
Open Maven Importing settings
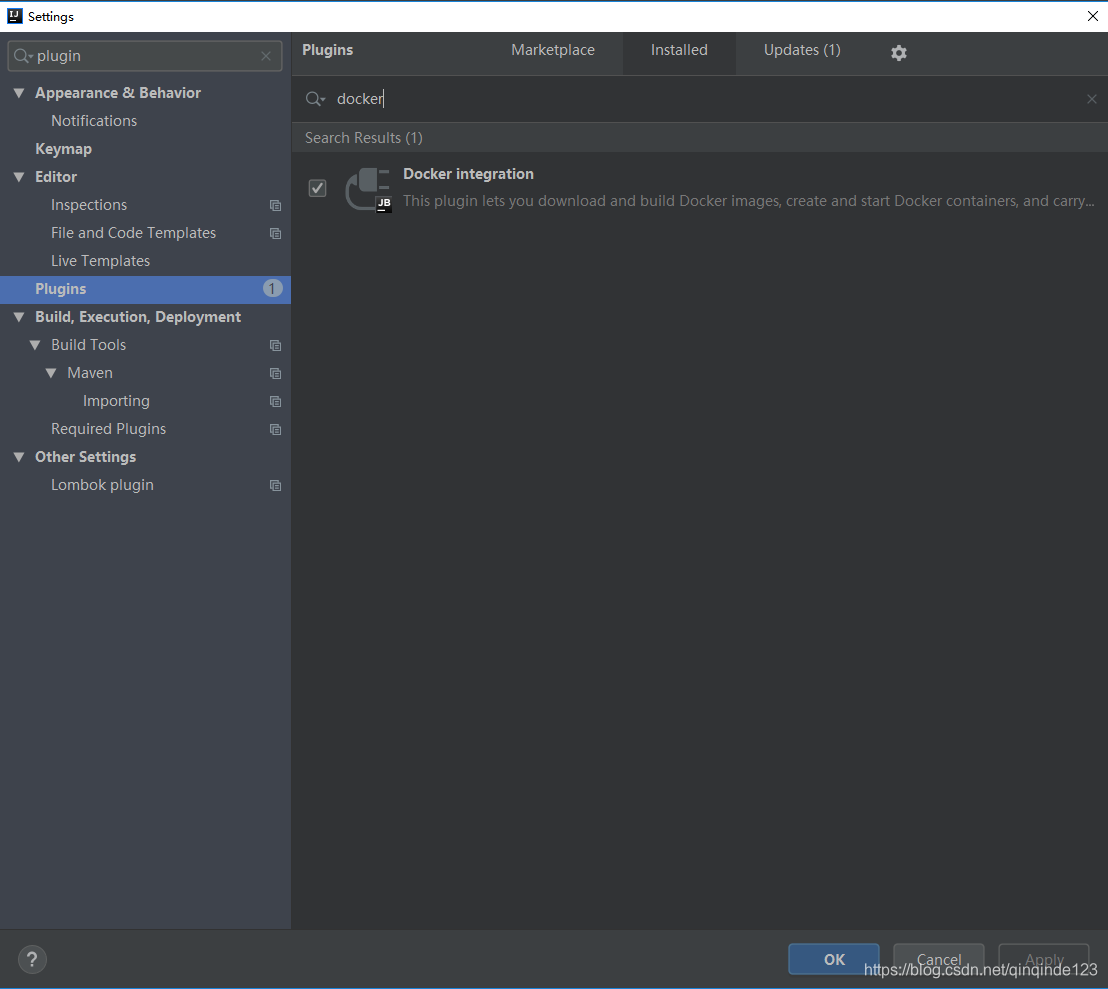click(x=116, y=401)
